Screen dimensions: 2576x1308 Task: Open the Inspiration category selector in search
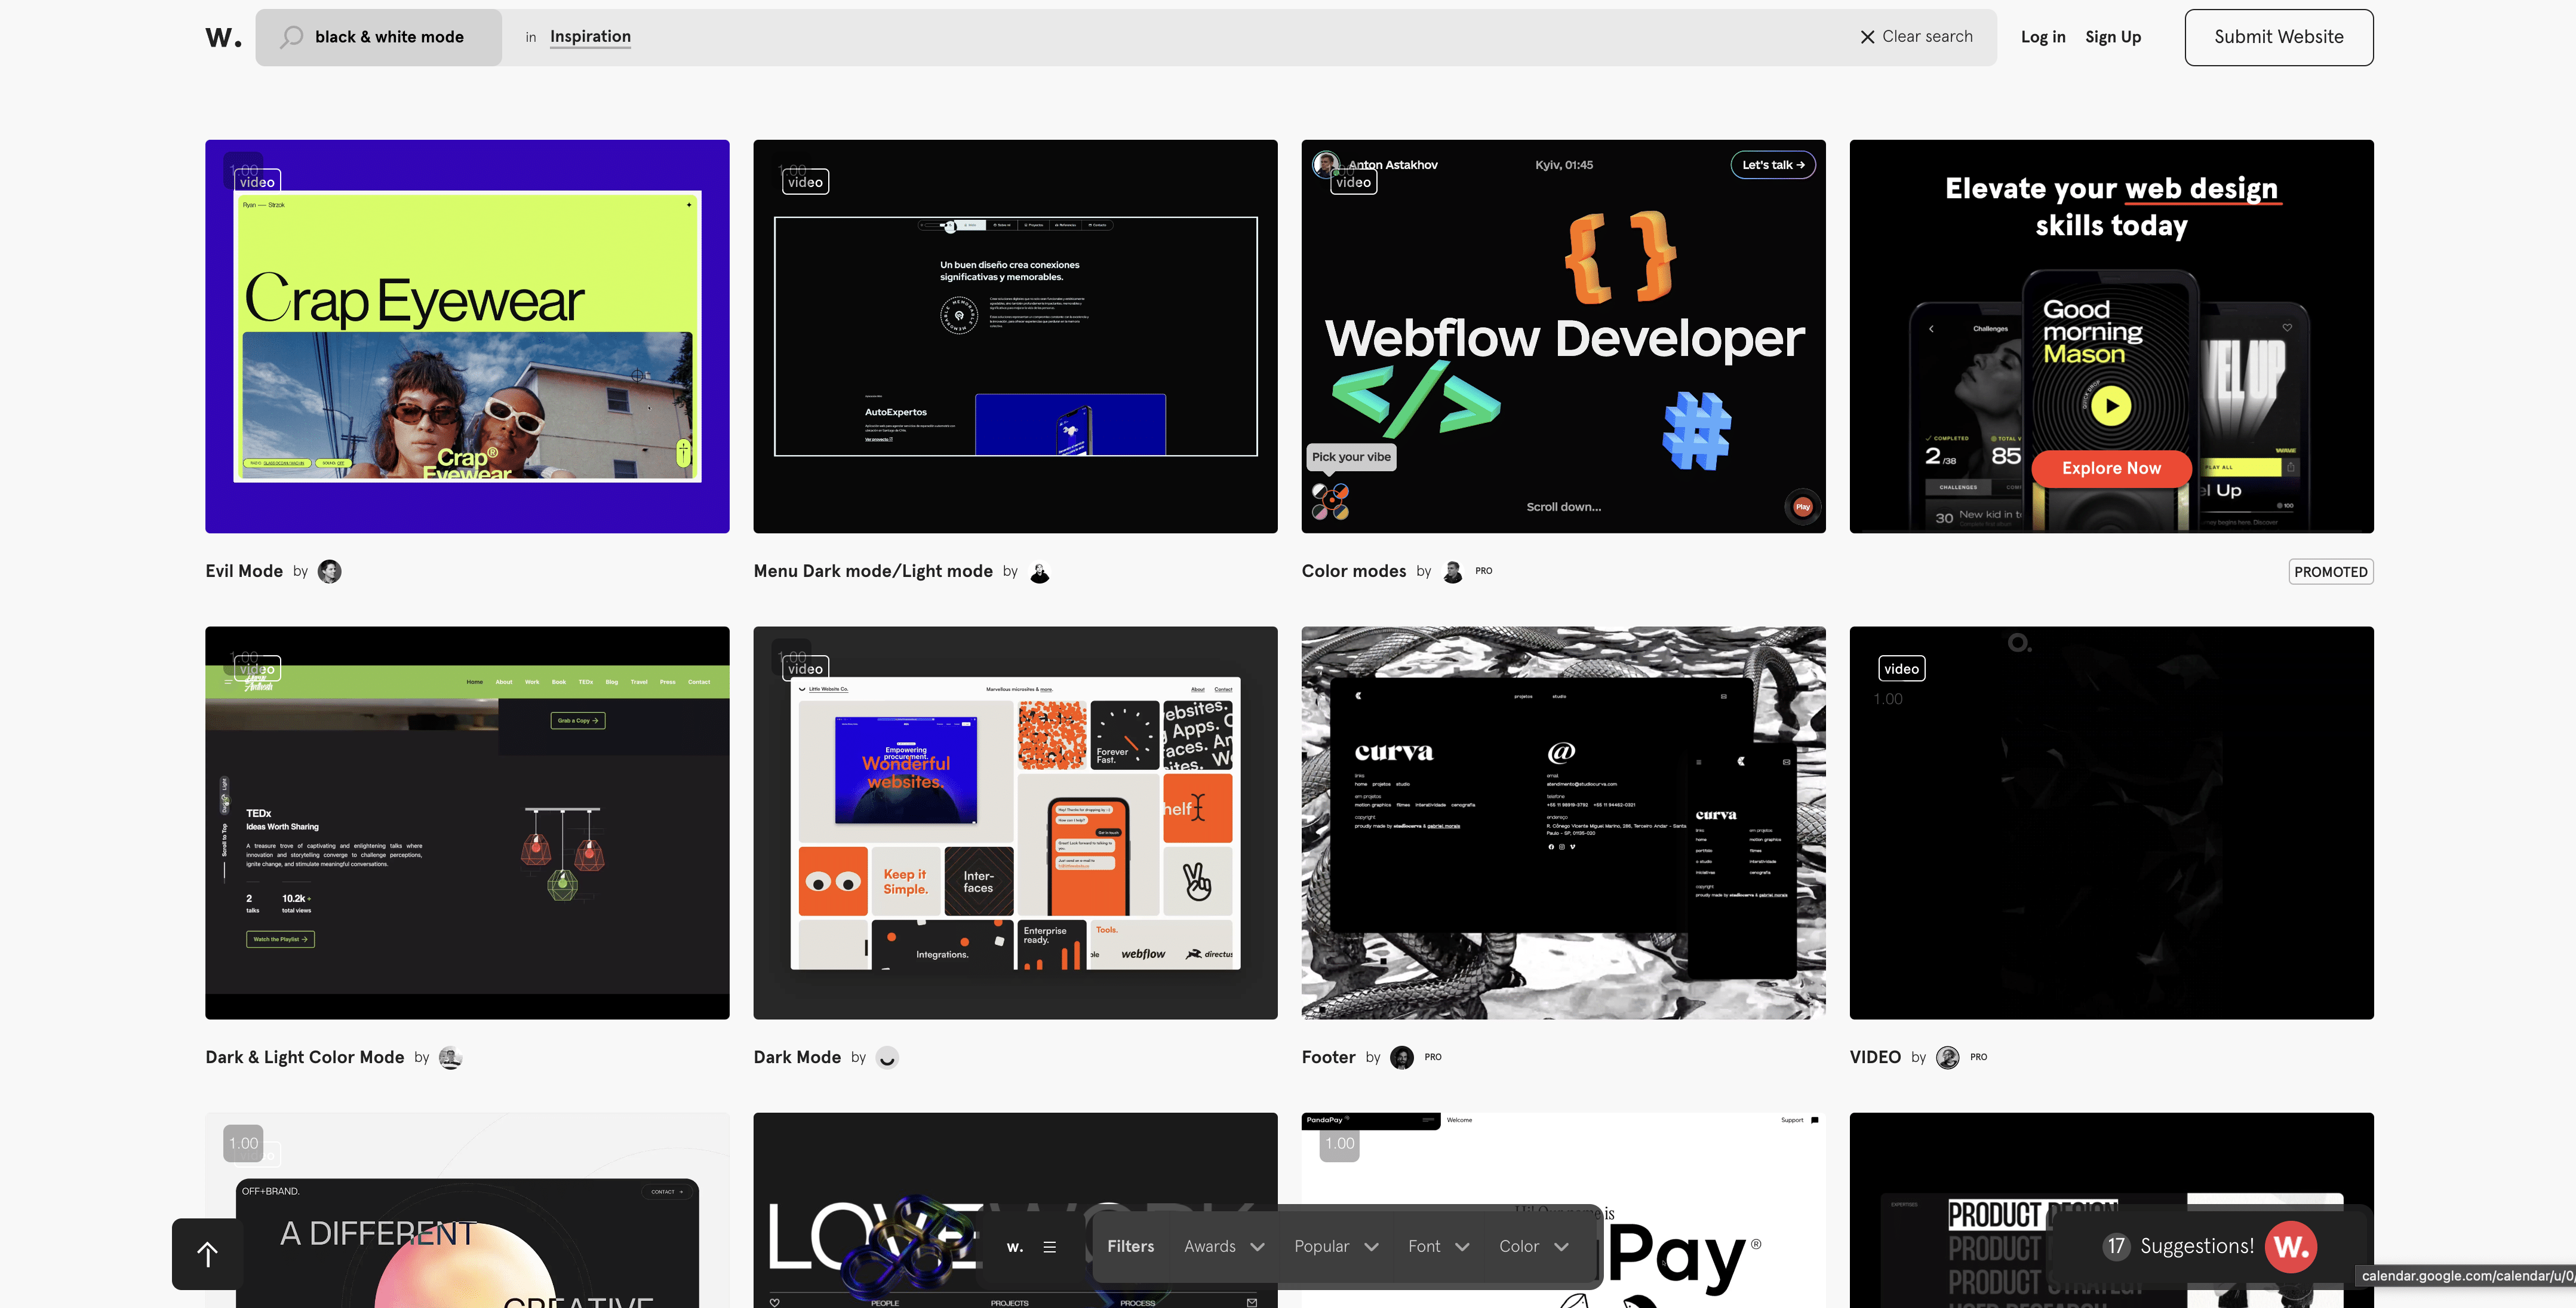point(590,37)
